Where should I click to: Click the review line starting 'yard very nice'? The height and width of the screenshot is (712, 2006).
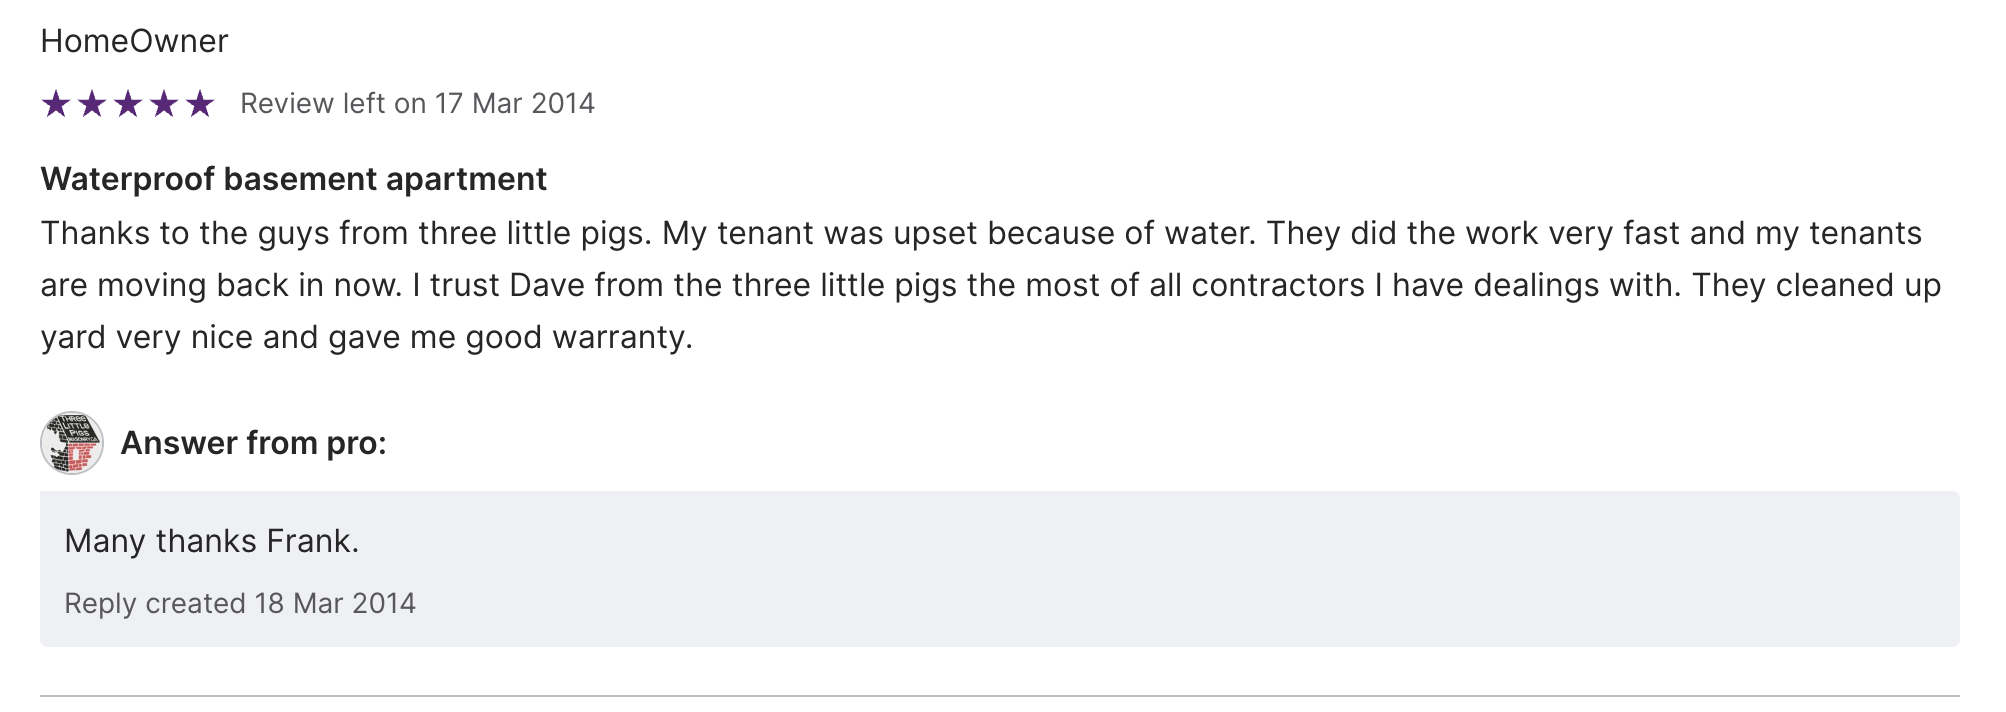(366, 337)
